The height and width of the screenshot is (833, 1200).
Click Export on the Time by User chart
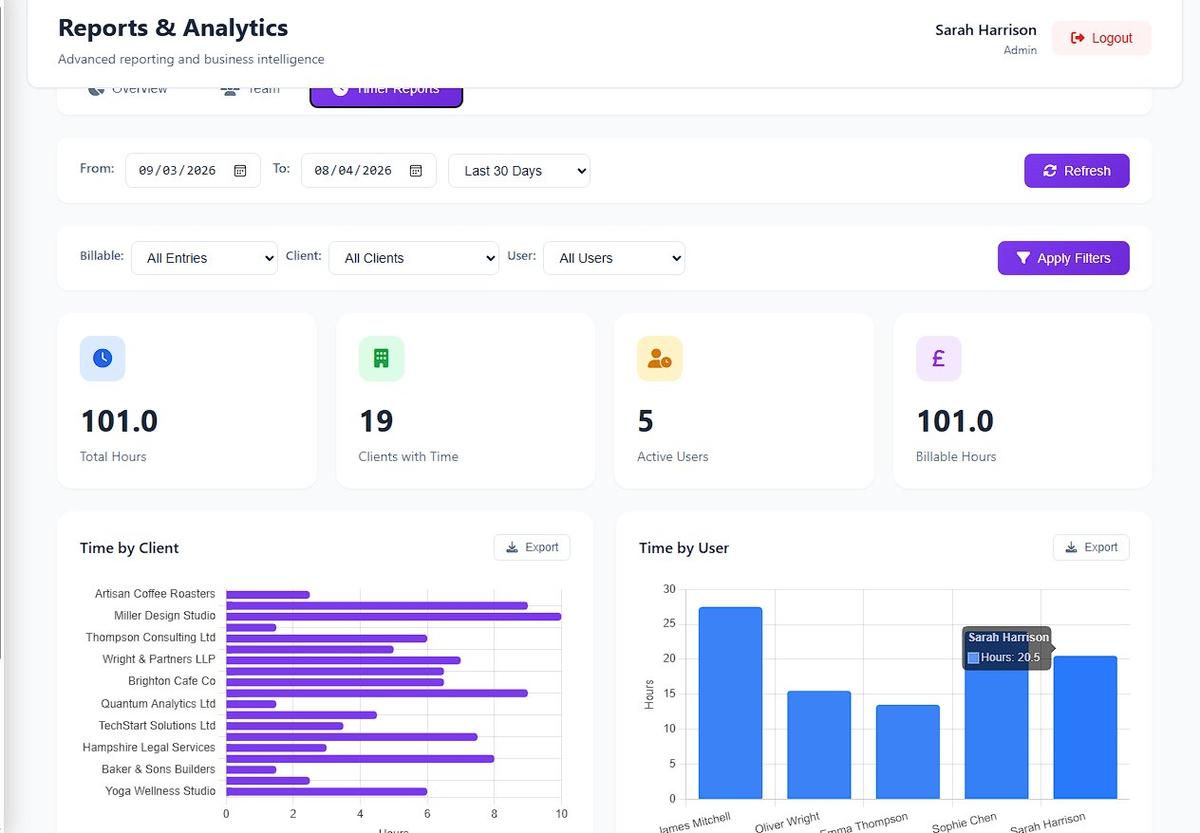point(1091,547)
